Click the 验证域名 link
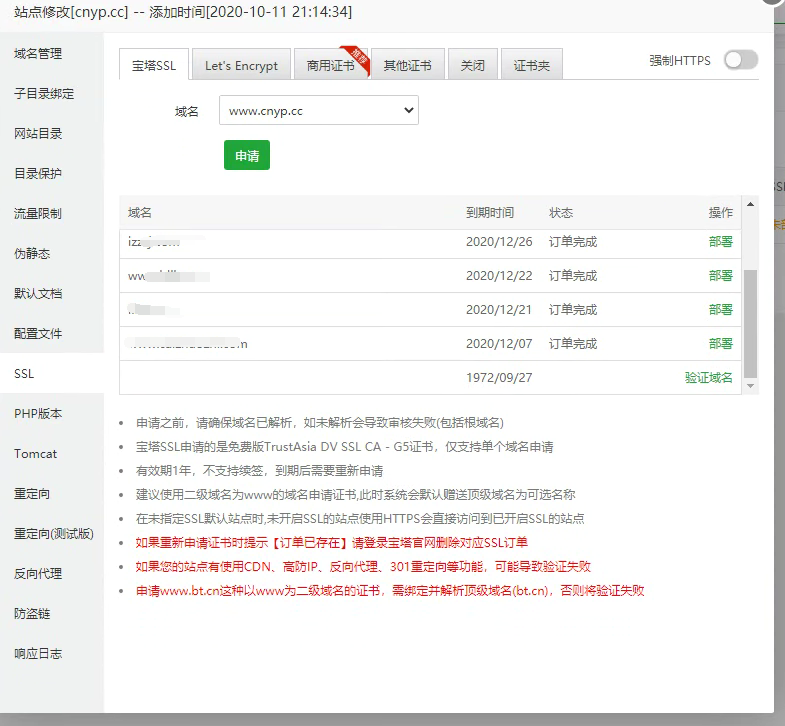This screenshot has height=726, width=785. pyautogui.click(x=708, y=378)
